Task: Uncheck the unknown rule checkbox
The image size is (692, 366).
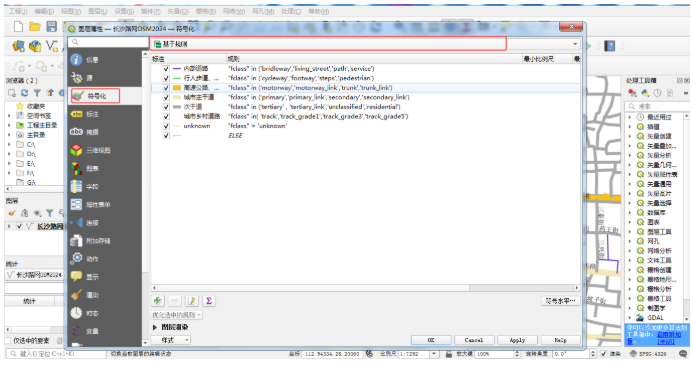Action: 166,126
